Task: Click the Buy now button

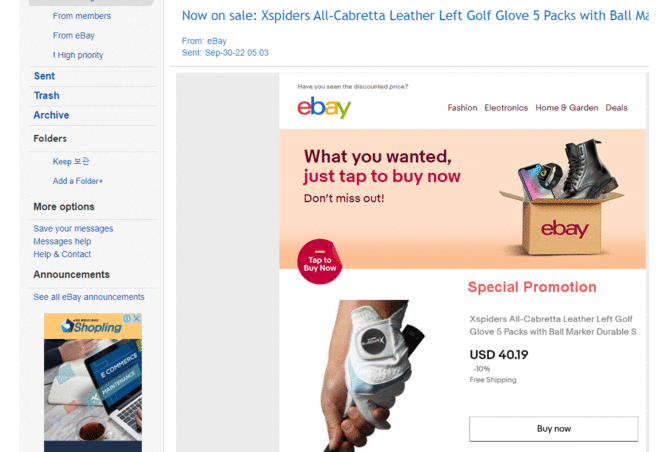Action: coord(553,429)
